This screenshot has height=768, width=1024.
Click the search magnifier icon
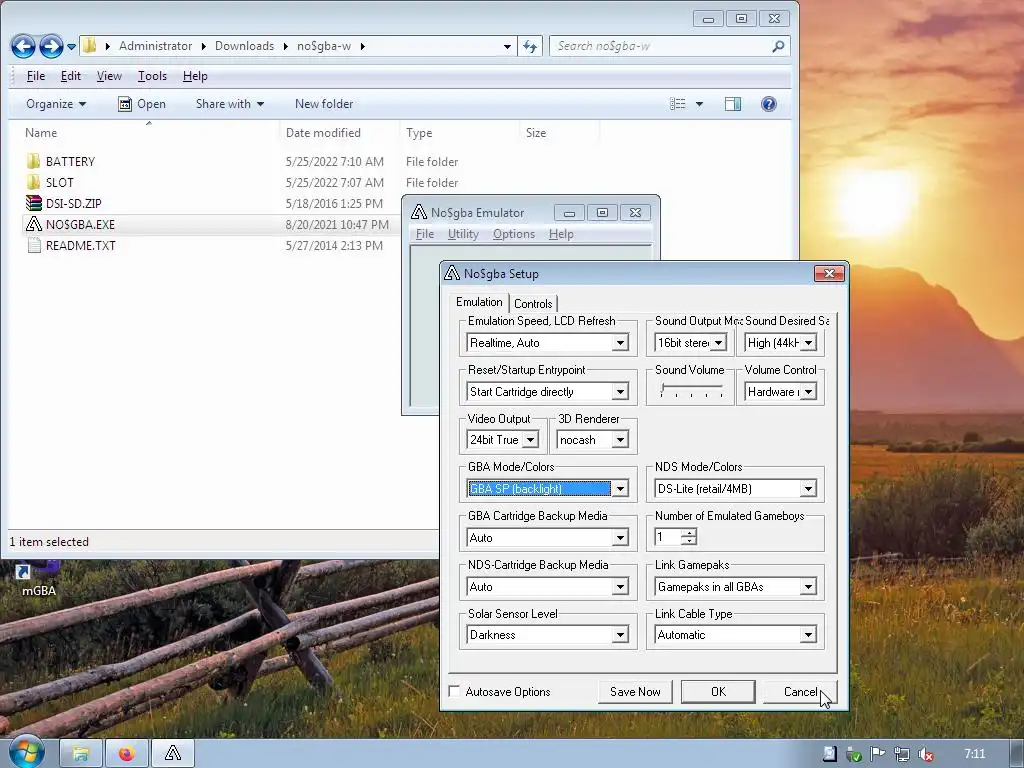click(778, 46)
